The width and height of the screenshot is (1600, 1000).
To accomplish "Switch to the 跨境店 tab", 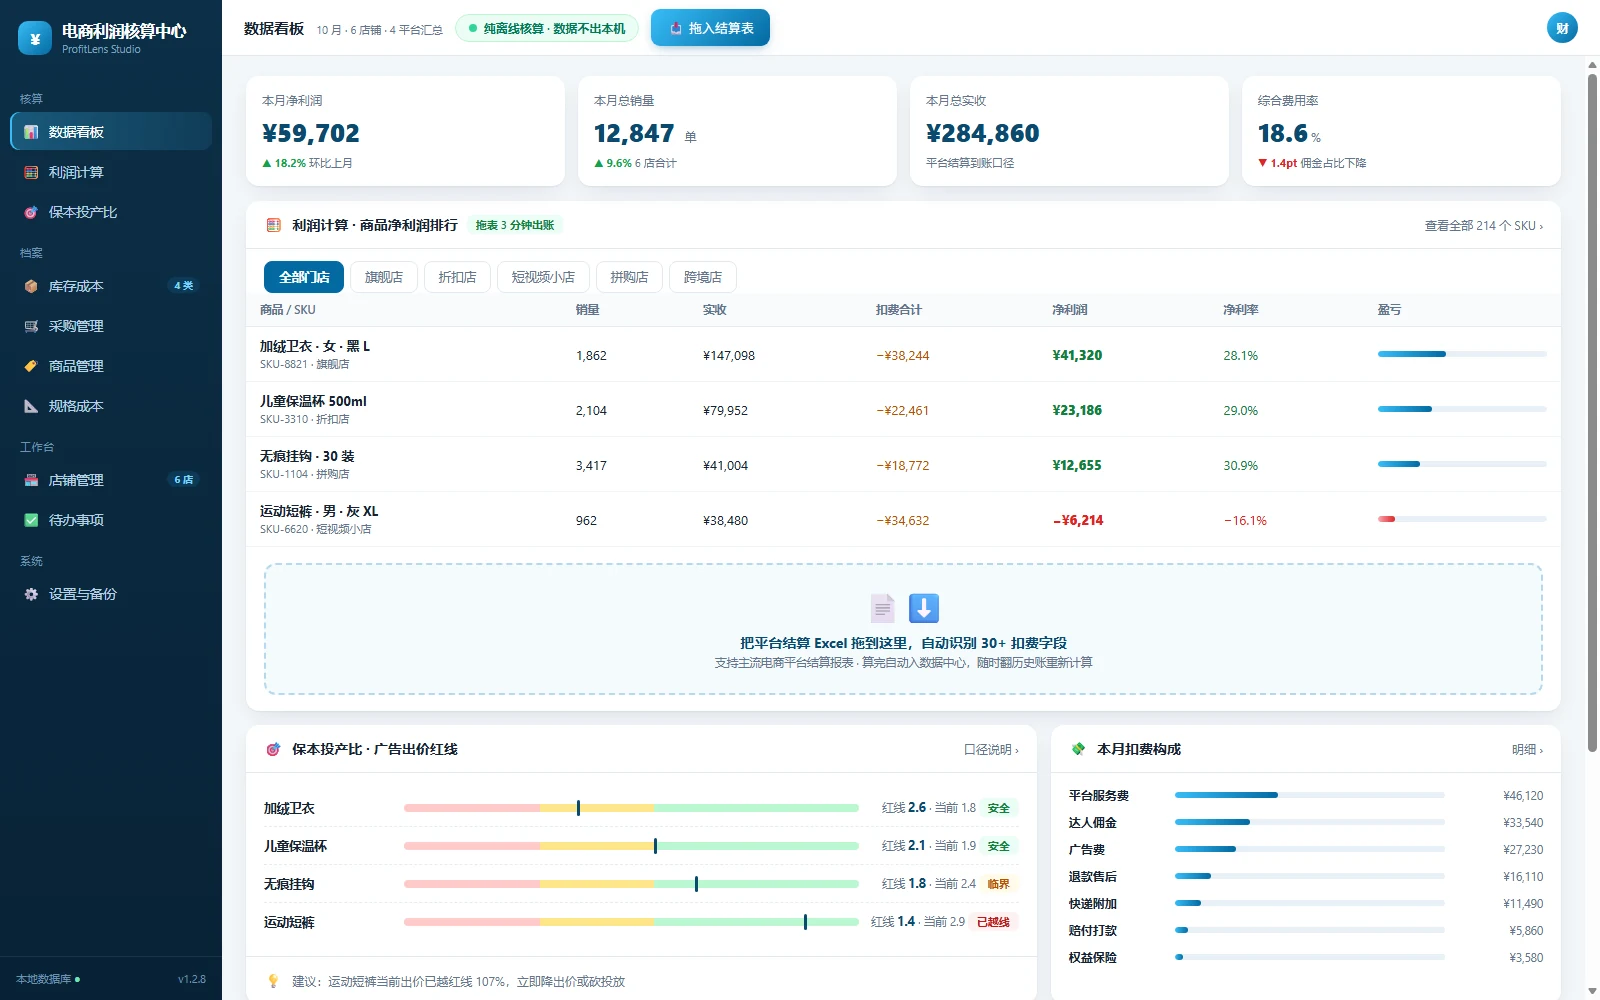I will coord(703,277).
